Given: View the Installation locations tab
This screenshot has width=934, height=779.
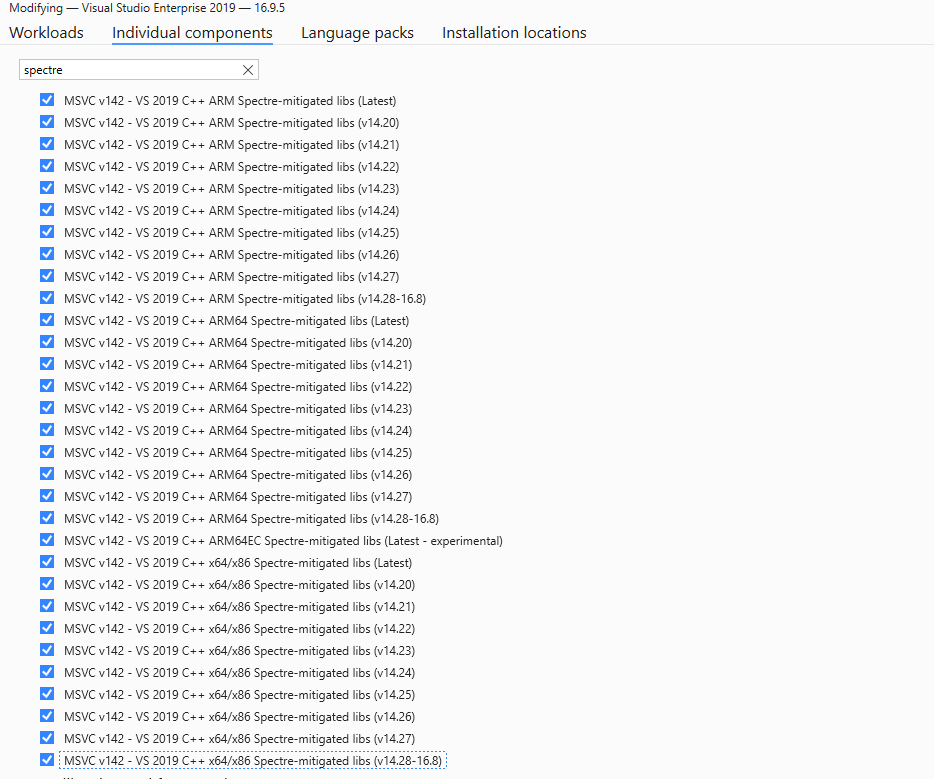Looking at the screenshot, I should 513,32.
